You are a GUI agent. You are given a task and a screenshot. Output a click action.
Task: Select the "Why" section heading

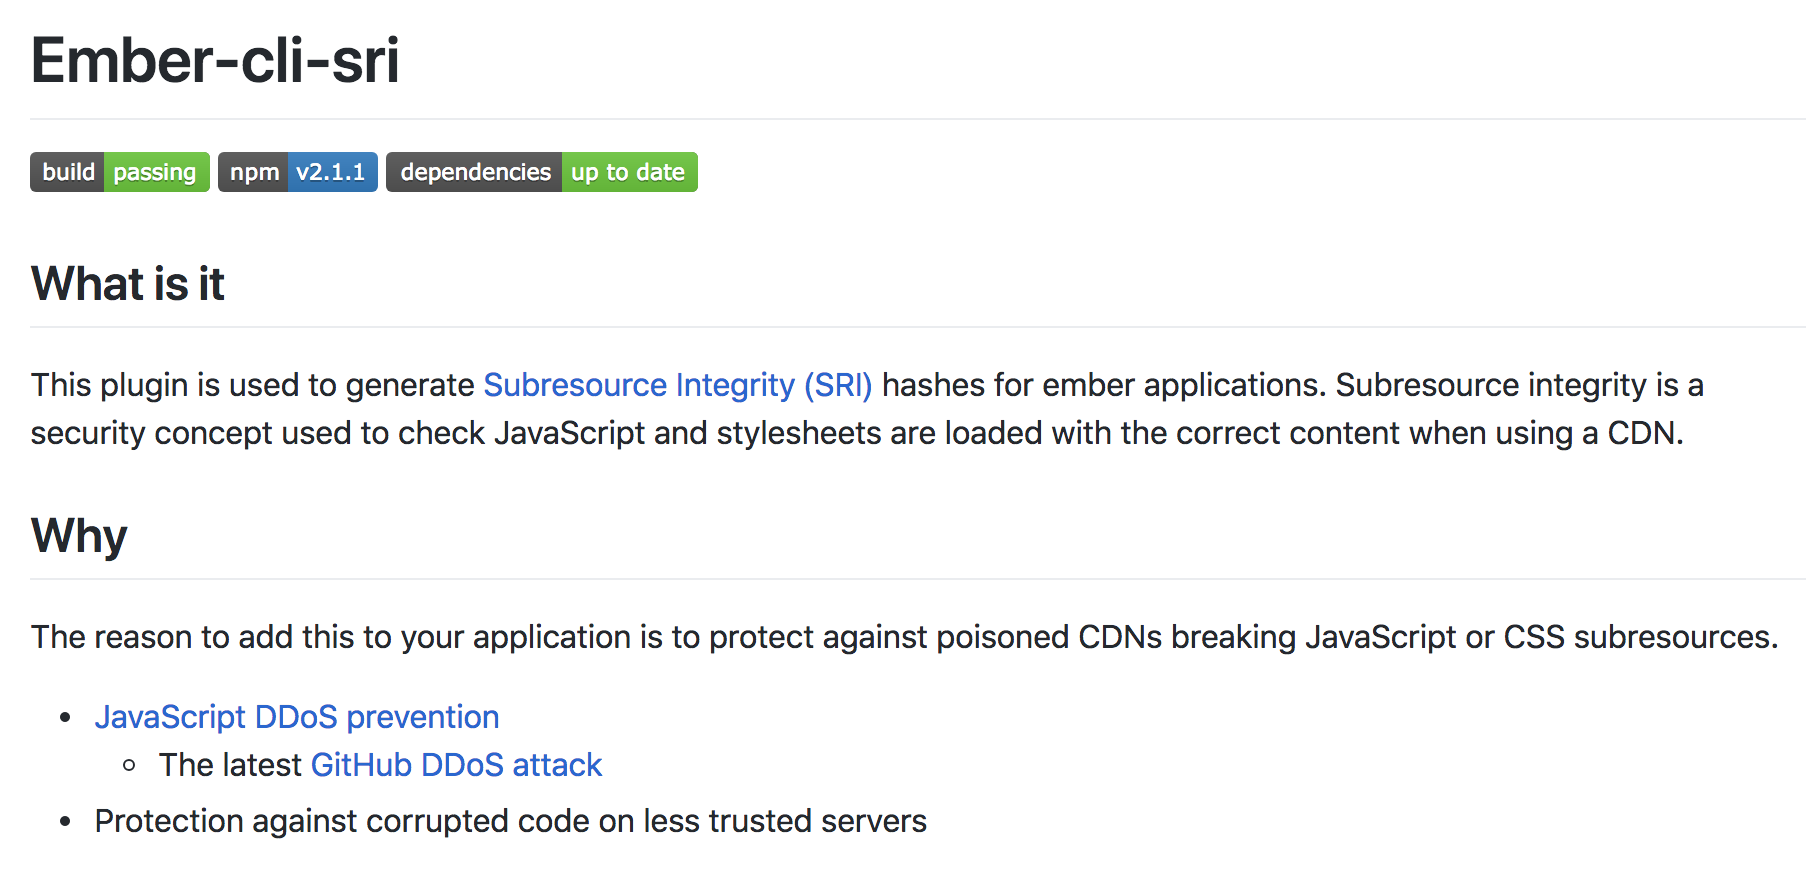tap(79, 536)
